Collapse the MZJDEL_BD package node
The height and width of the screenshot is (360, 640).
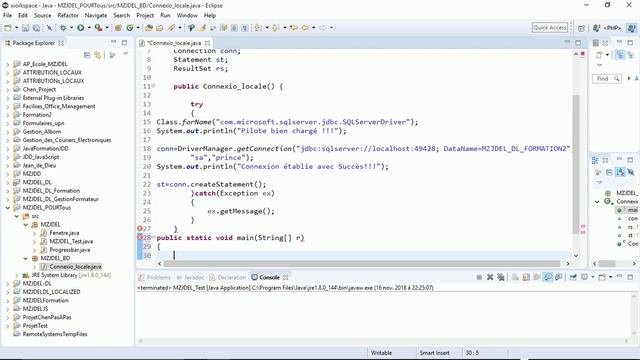click(x=26, y=258)
